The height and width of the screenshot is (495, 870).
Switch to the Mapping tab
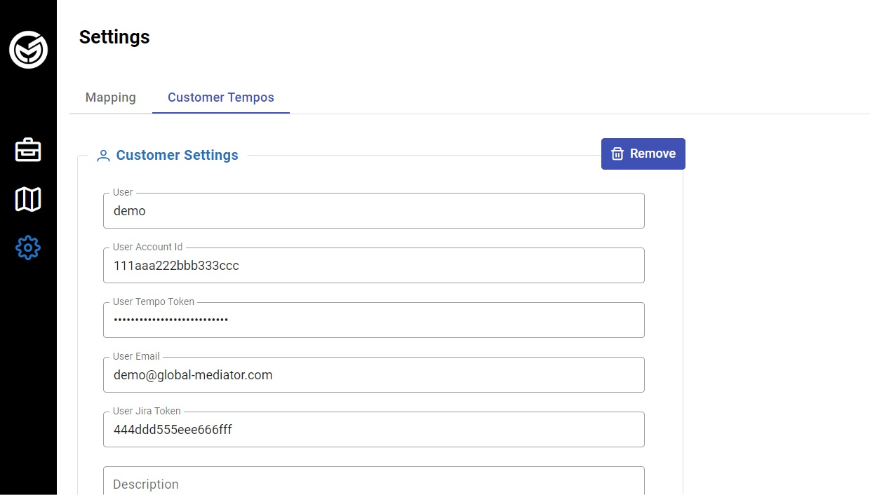coord(110,97)
